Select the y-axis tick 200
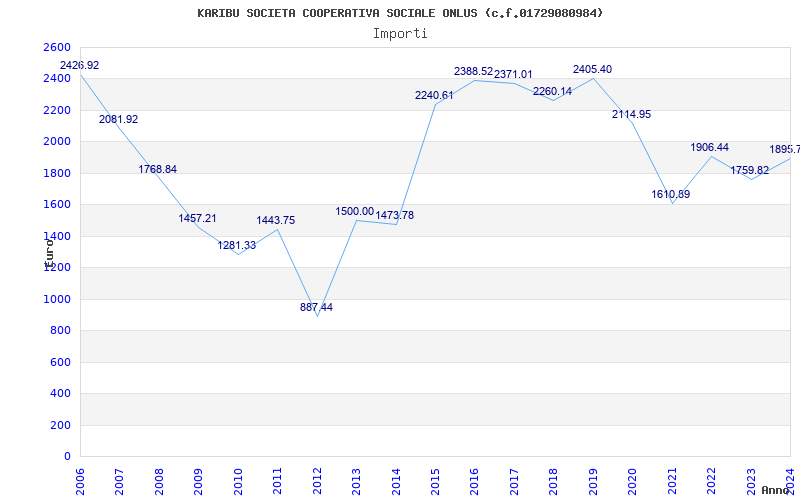The height and width of the screenshot is (500, 800). coord(61,425)
